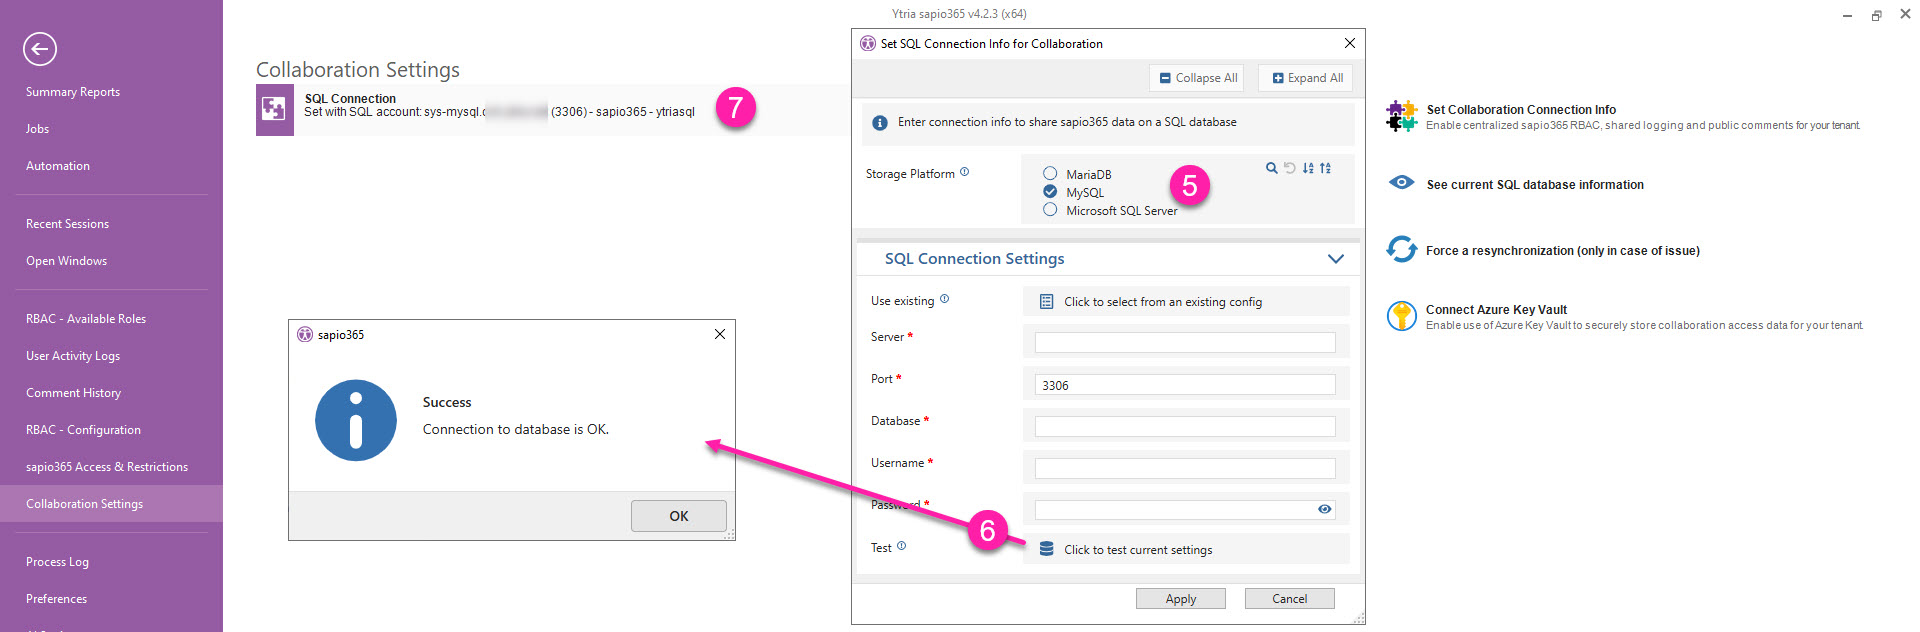Open Jobs in the sidebar
Viewport: 1920px width, 632px height.
37,129
